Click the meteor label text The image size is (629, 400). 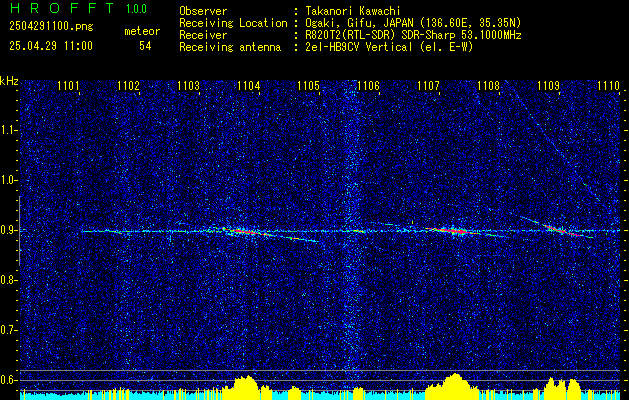point(142,31)
